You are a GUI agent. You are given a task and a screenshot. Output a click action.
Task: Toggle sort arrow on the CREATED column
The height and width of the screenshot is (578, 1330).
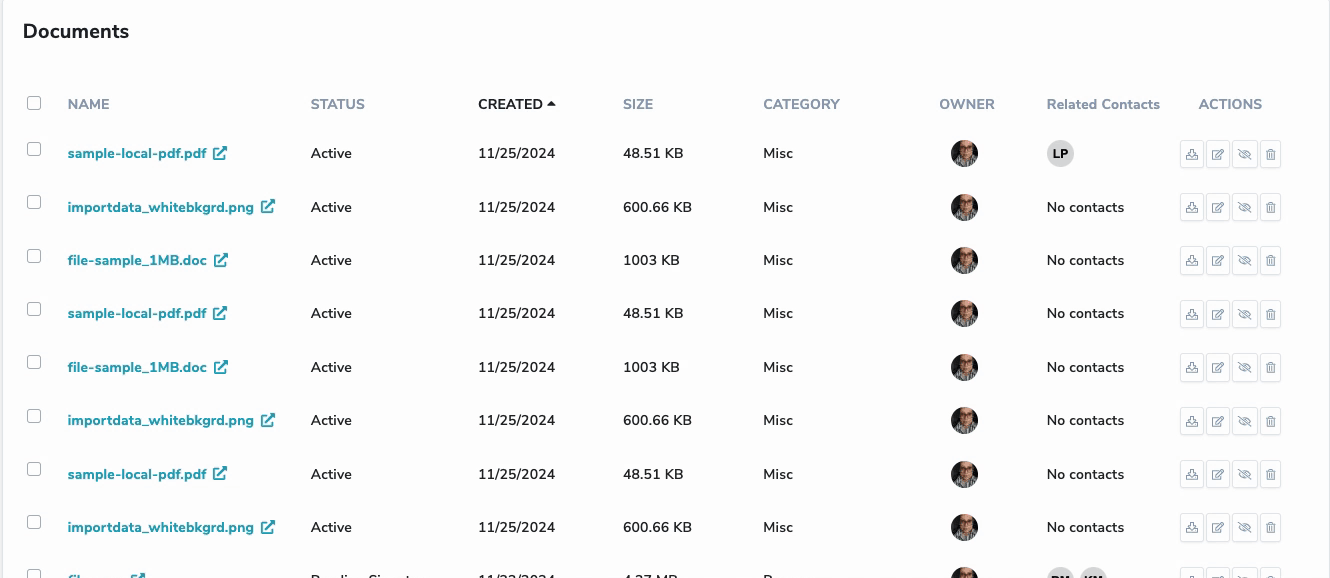coord(551,104)
